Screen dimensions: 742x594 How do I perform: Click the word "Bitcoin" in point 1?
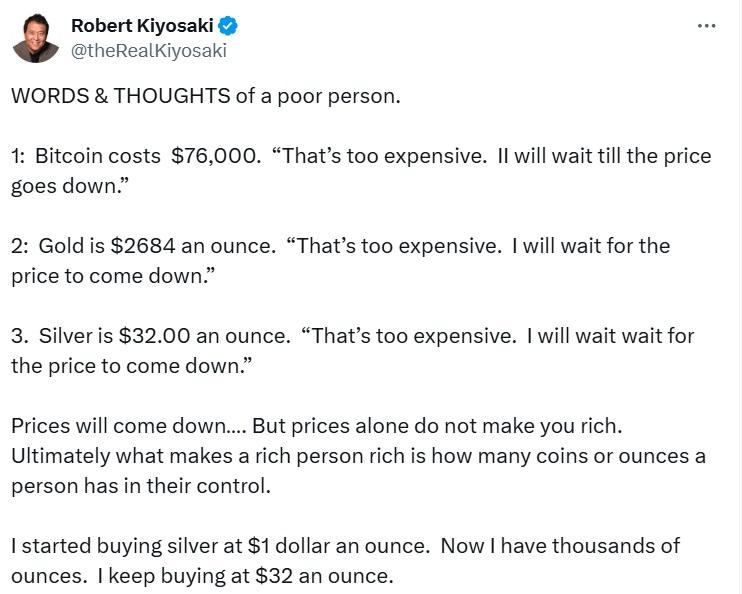click(x=70, y=156)
